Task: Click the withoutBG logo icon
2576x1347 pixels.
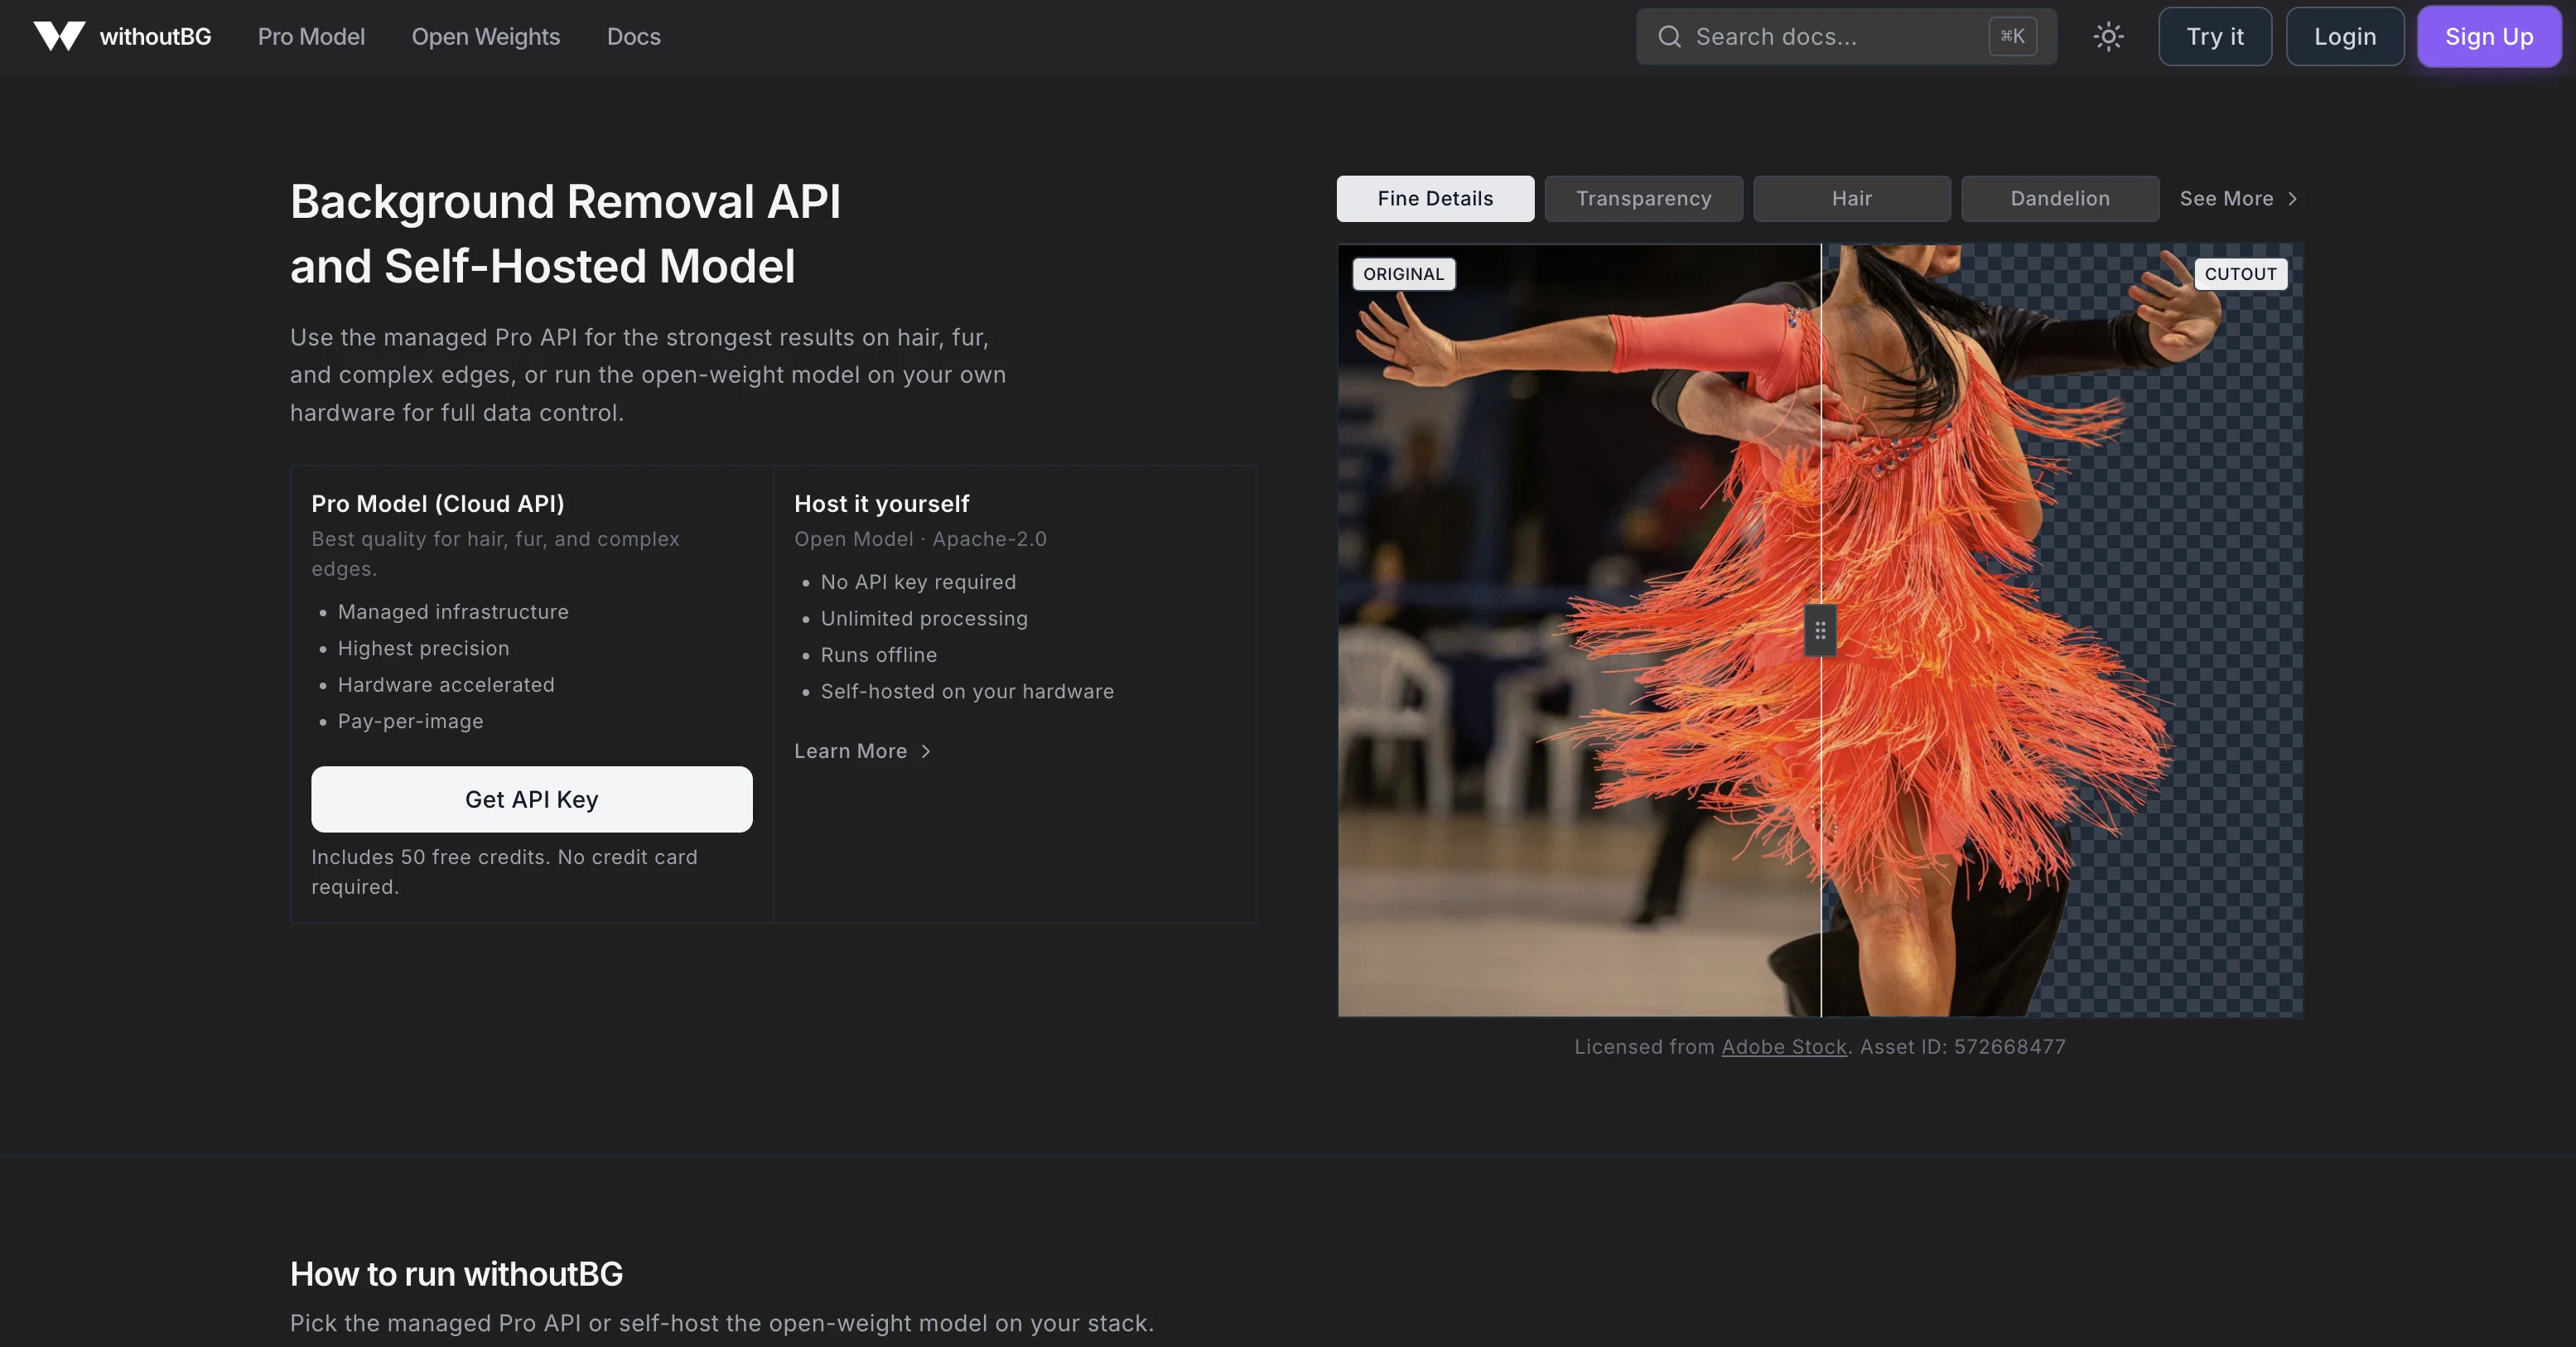Action: (x=59, y=36)
